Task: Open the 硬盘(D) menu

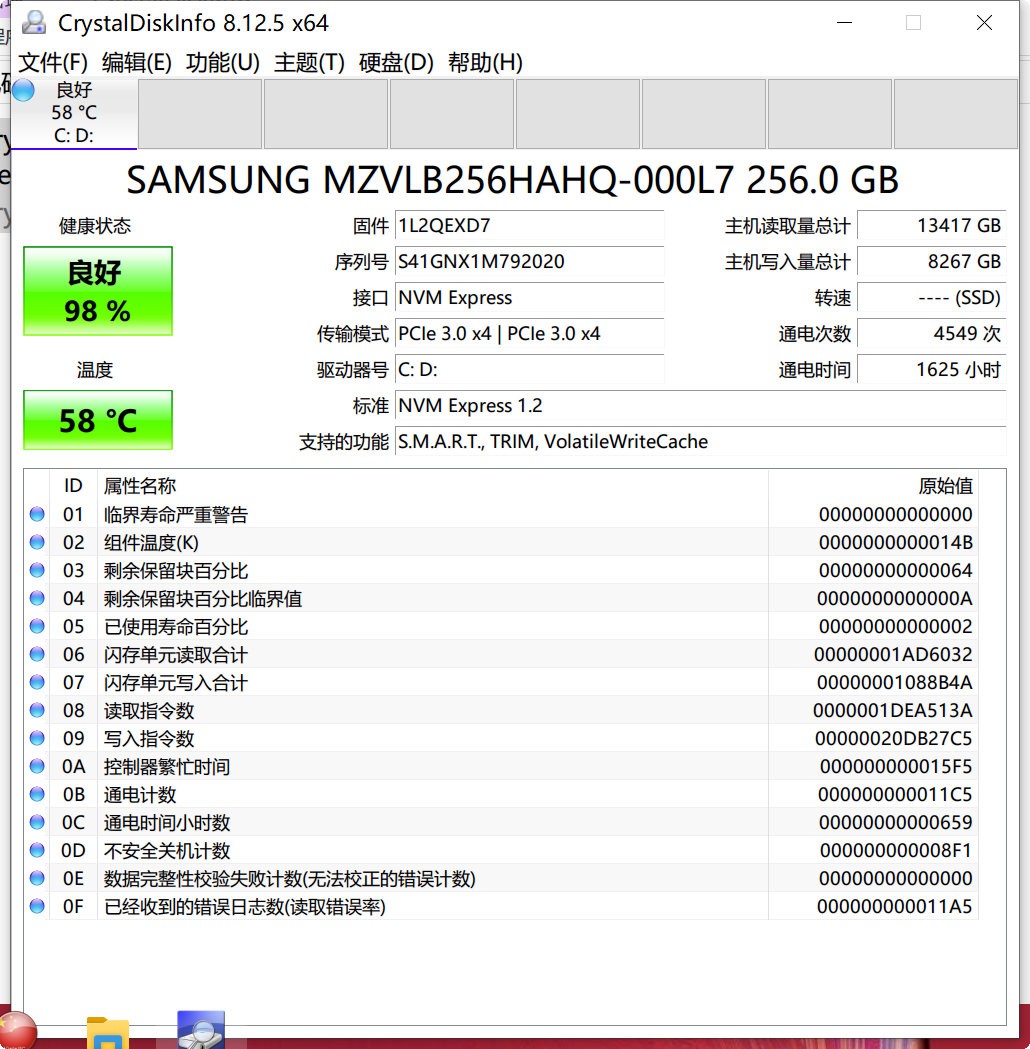Action: click(x=396, y=62)
